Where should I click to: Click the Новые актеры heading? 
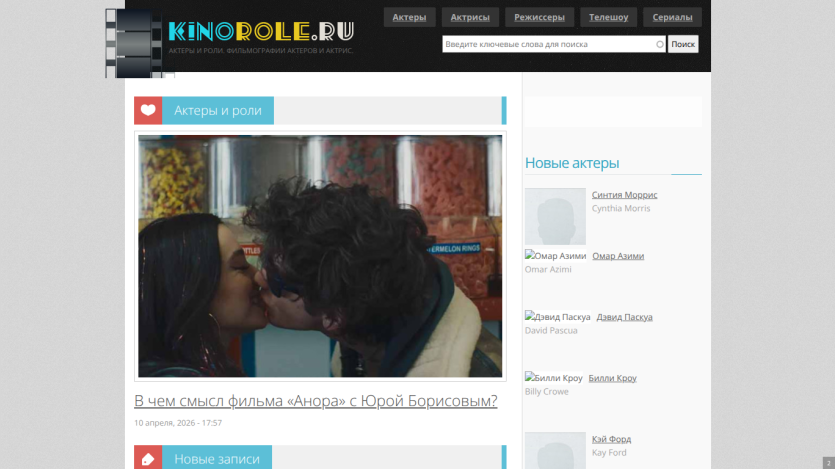coord(572,163)
